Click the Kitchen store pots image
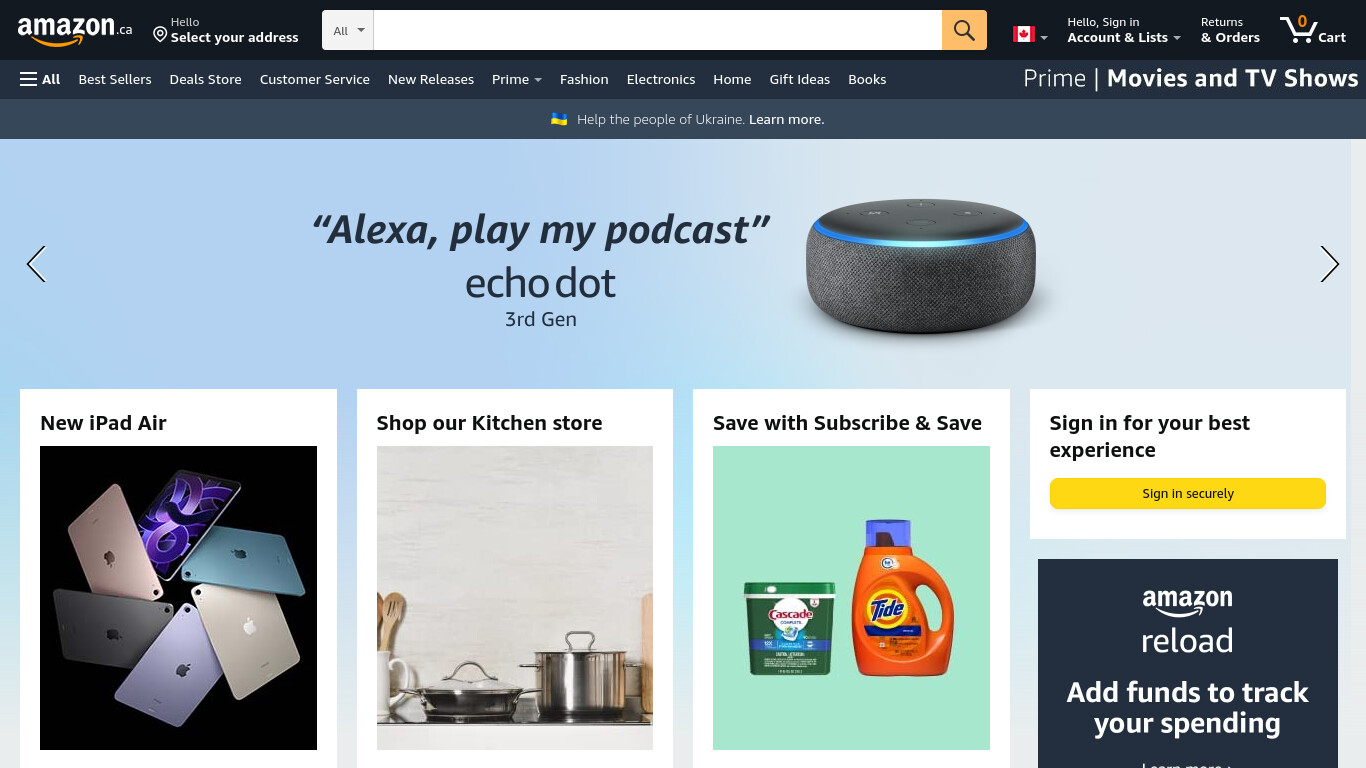Viewport: 1366px width, 768px height. pyautogui.click(x=515, y=598)
